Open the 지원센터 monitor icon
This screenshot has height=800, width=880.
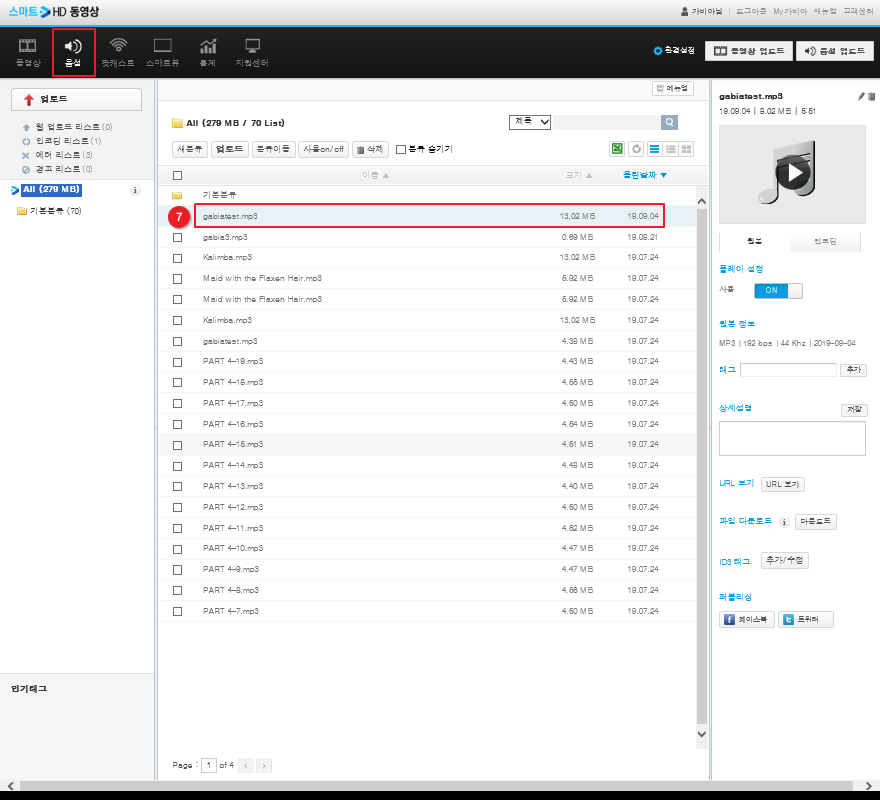click(x=252, y=45)
